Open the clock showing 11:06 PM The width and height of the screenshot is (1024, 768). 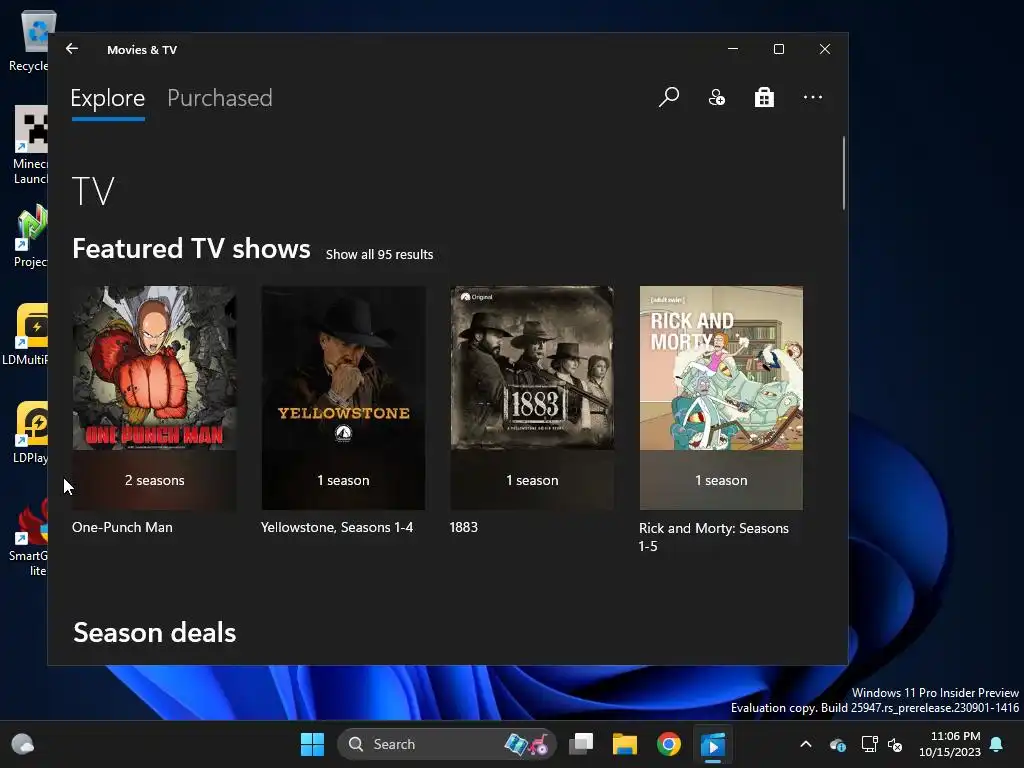coord(950,744)
